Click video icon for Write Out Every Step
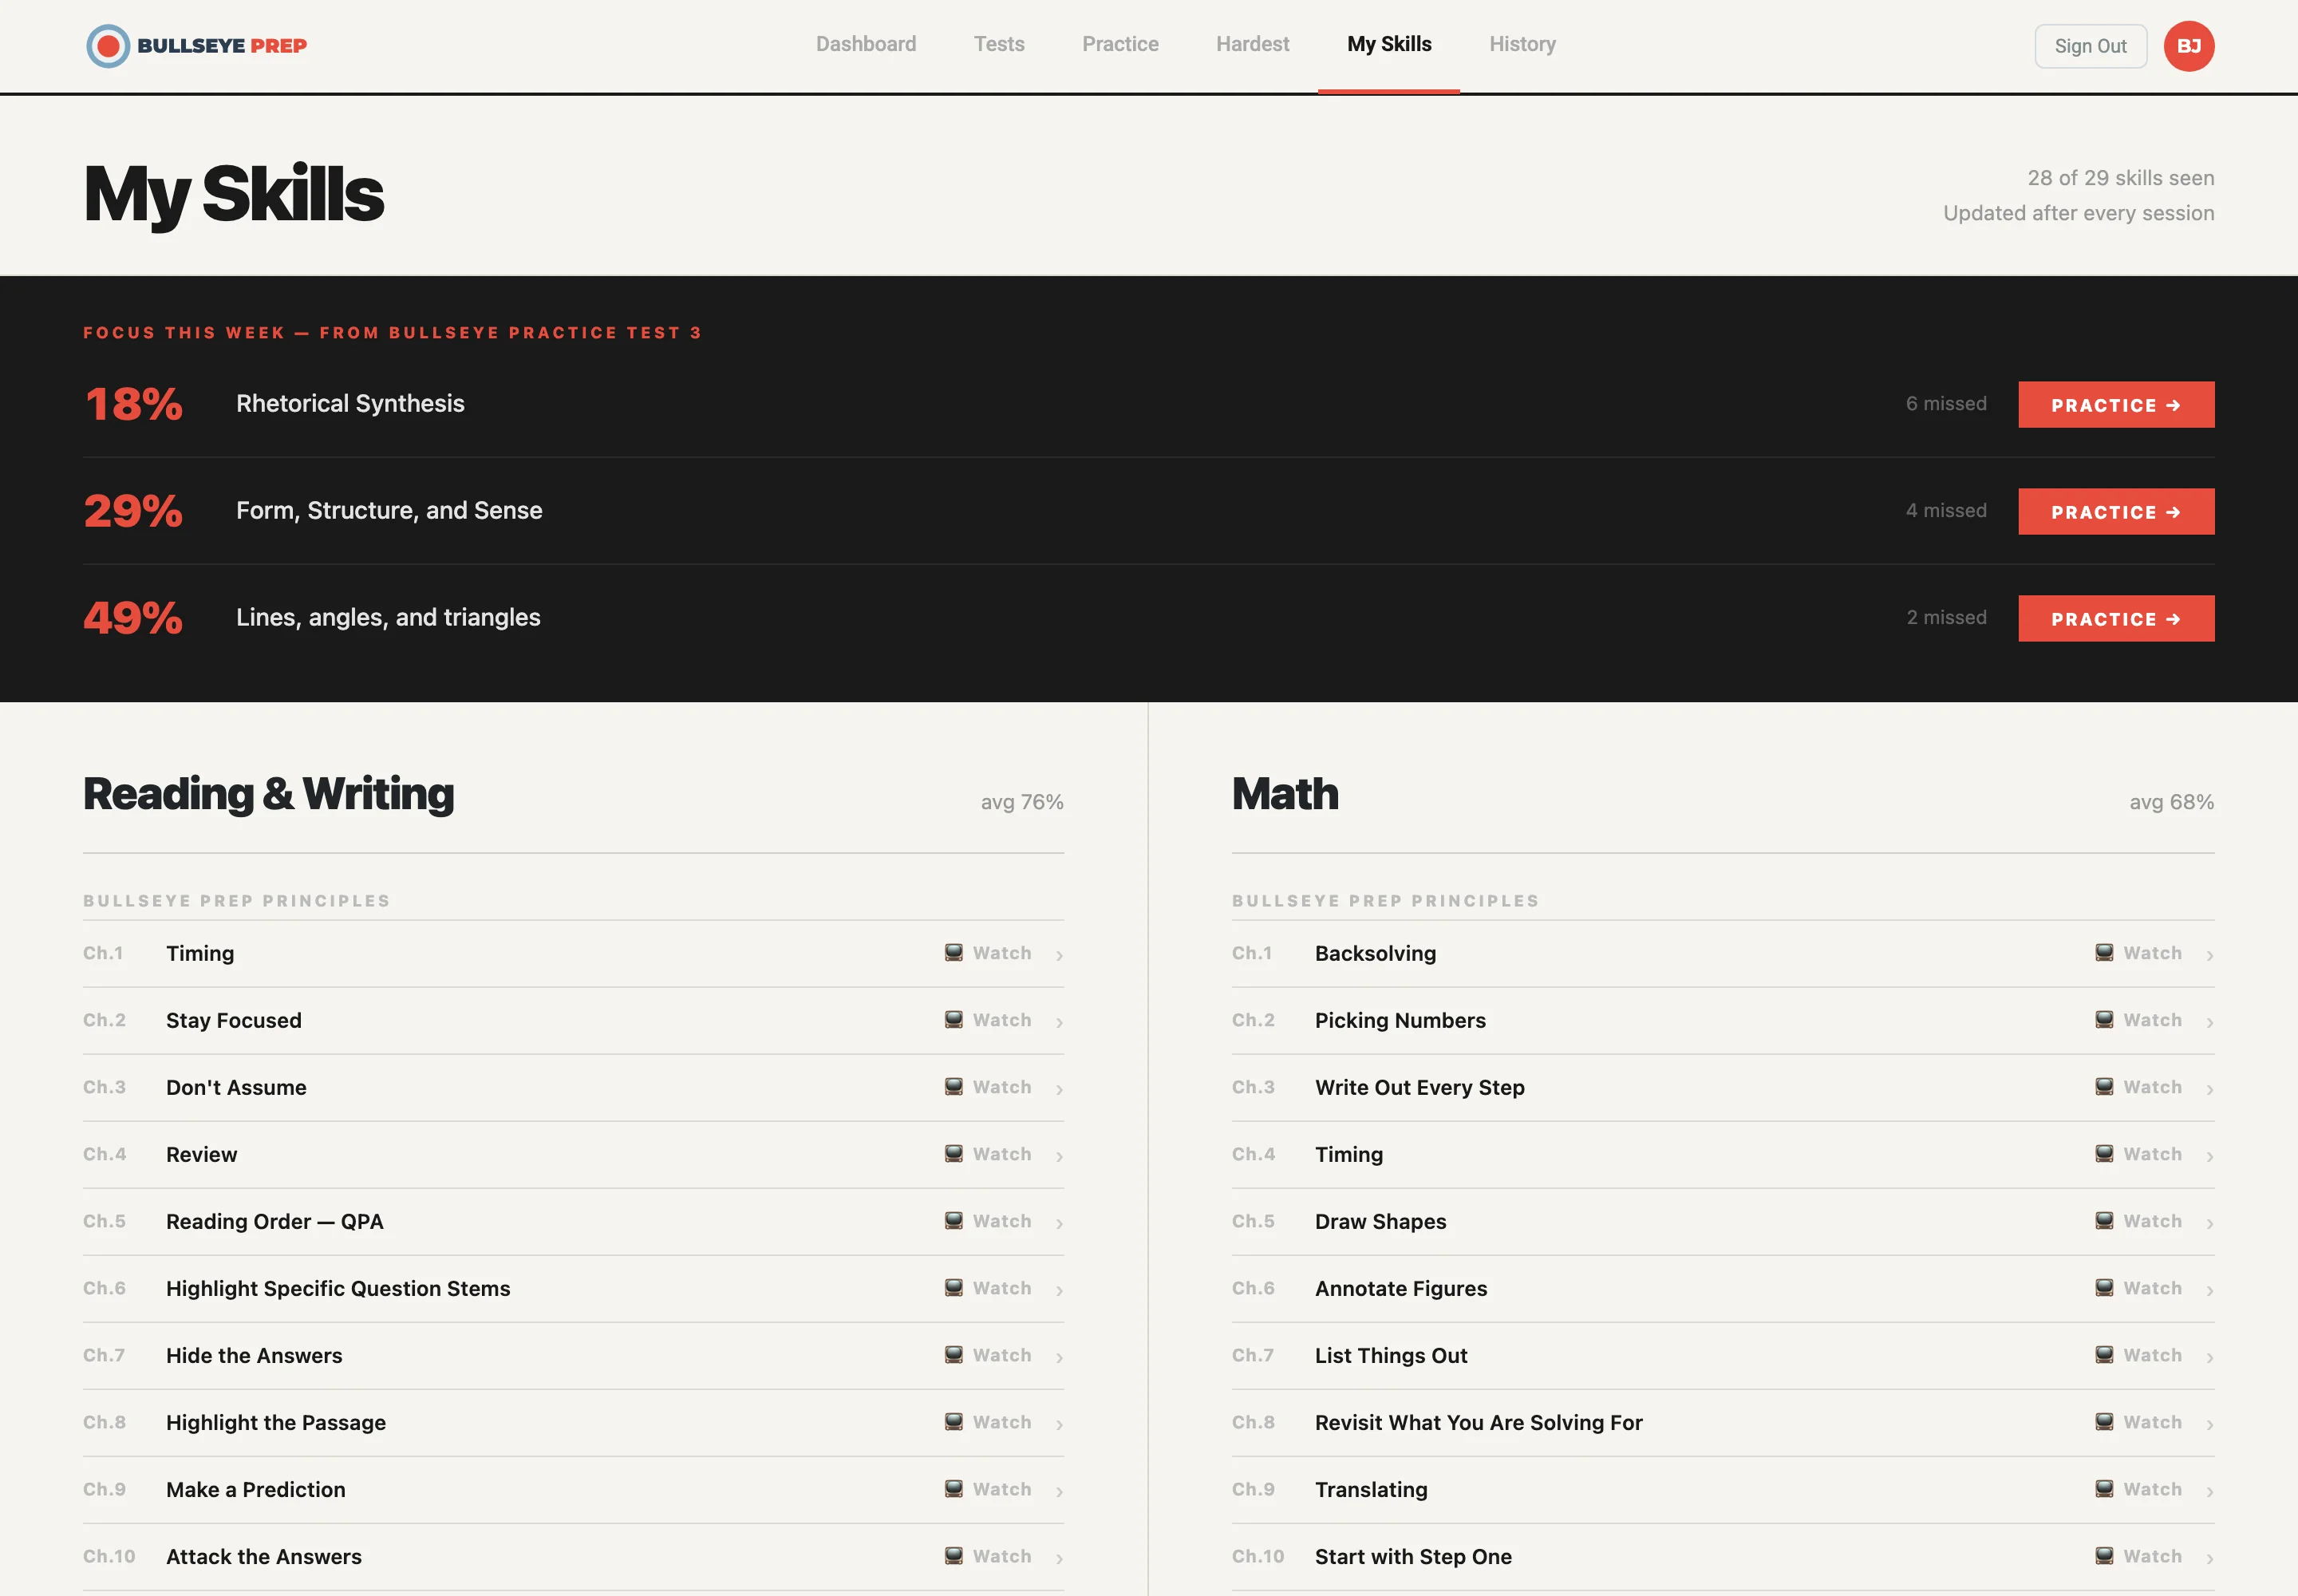This screenshot has width=2298, height=1596. point(2104,1087)
